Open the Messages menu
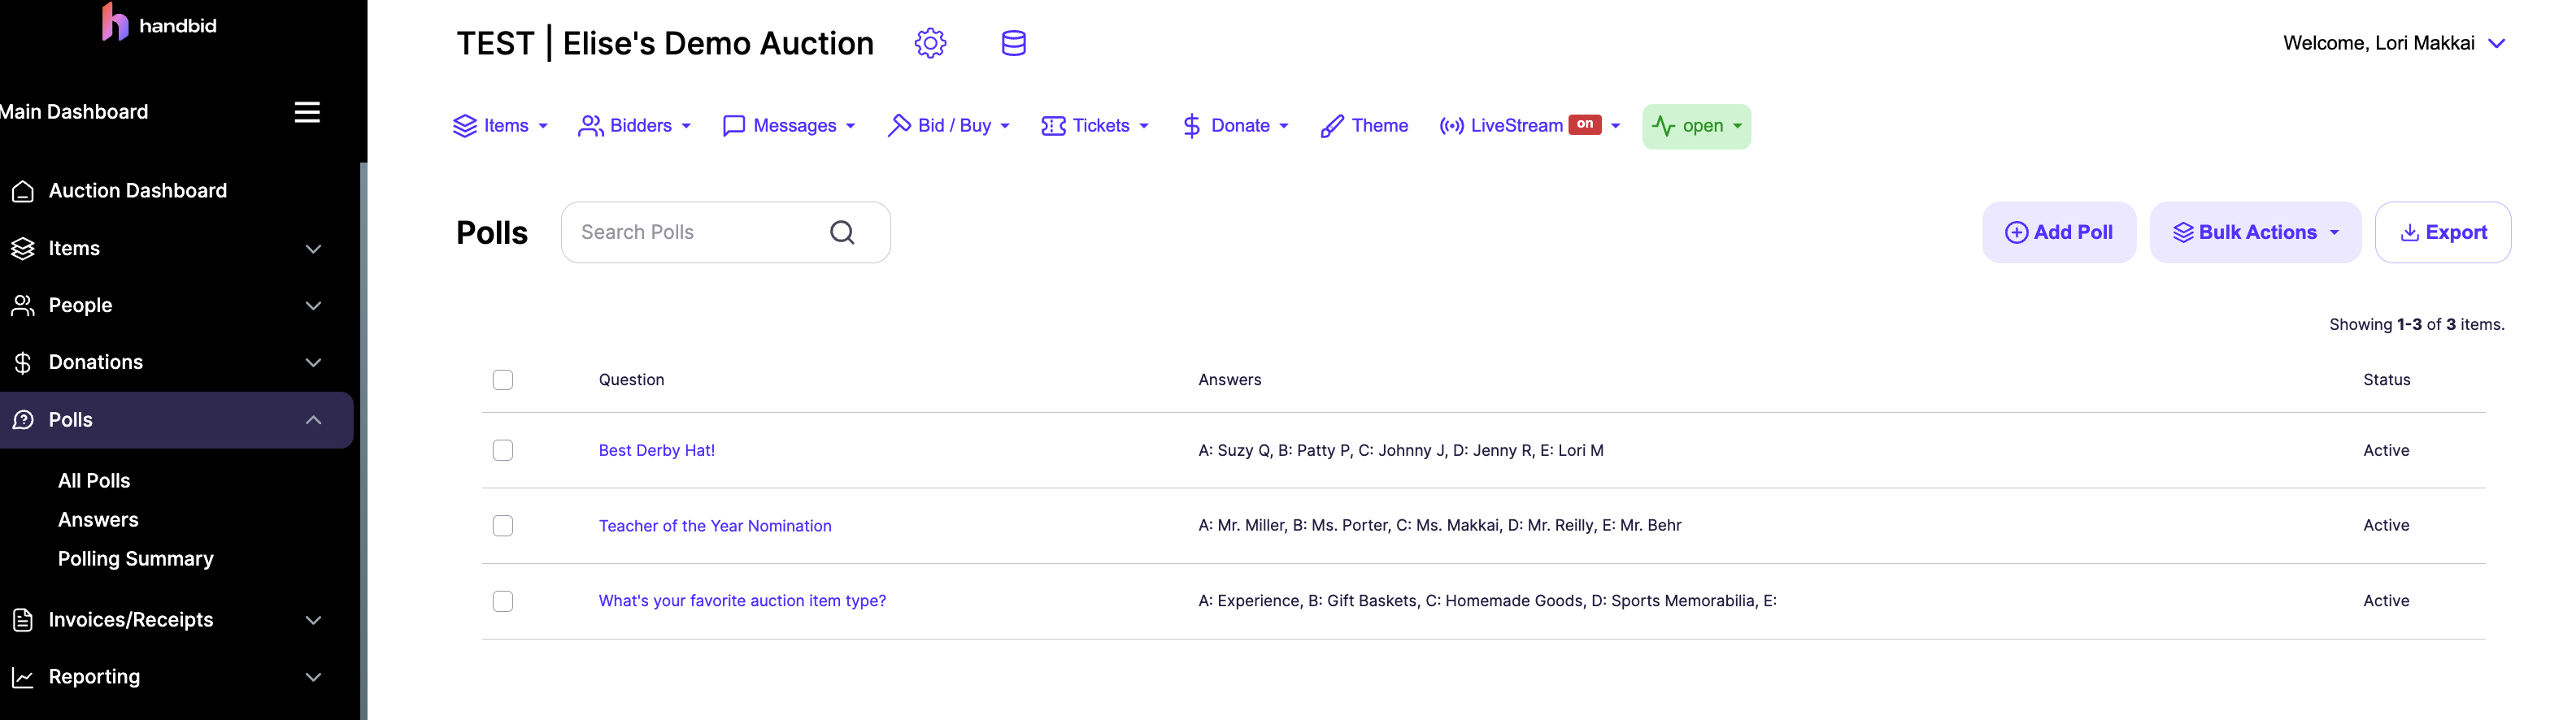 [x=789, y=126]
